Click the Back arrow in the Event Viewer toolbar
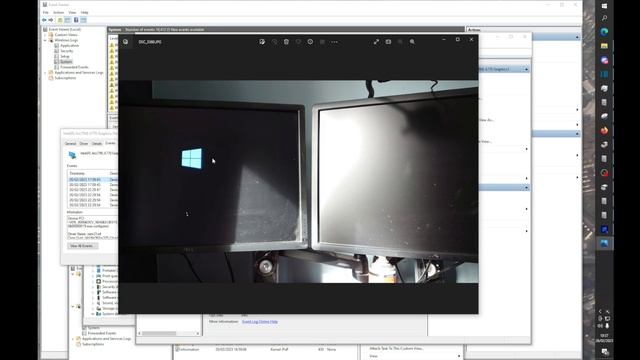640x360 pixels. [x=44, y=20]
